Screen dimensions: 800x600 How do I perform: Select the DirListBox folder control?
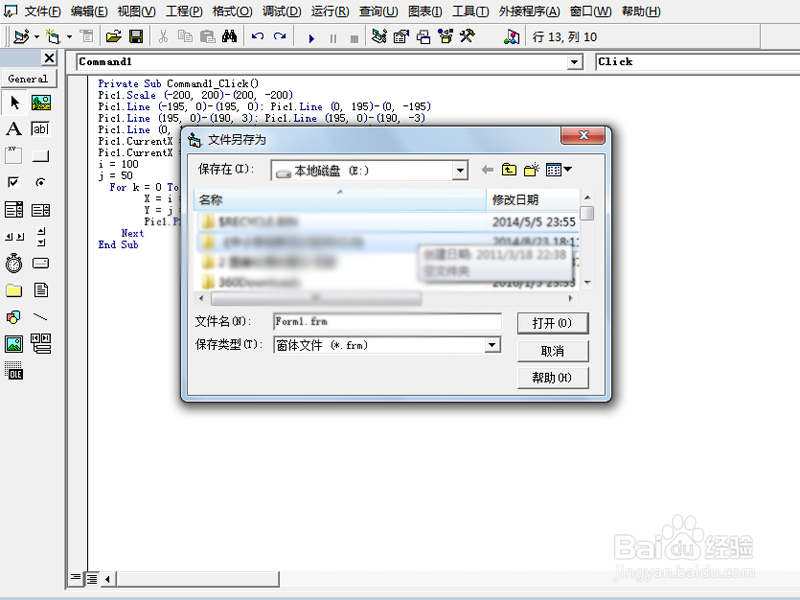point(14,290)
